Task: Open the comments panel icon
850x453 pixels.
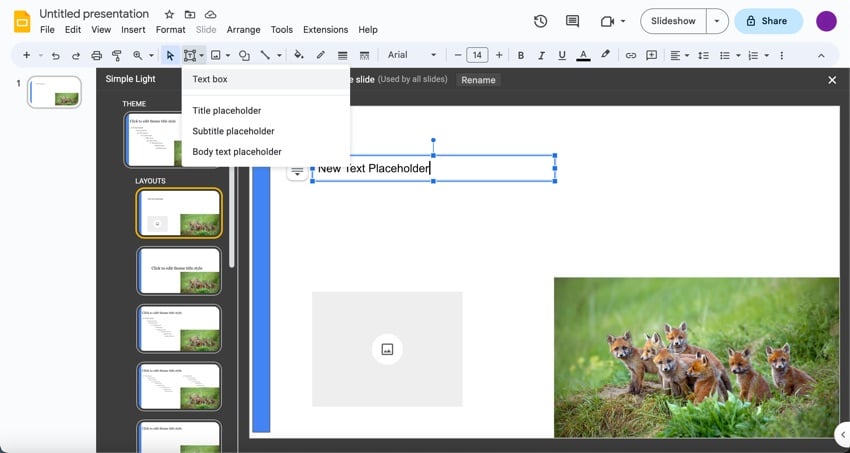Action: click(x=572, y=21)
